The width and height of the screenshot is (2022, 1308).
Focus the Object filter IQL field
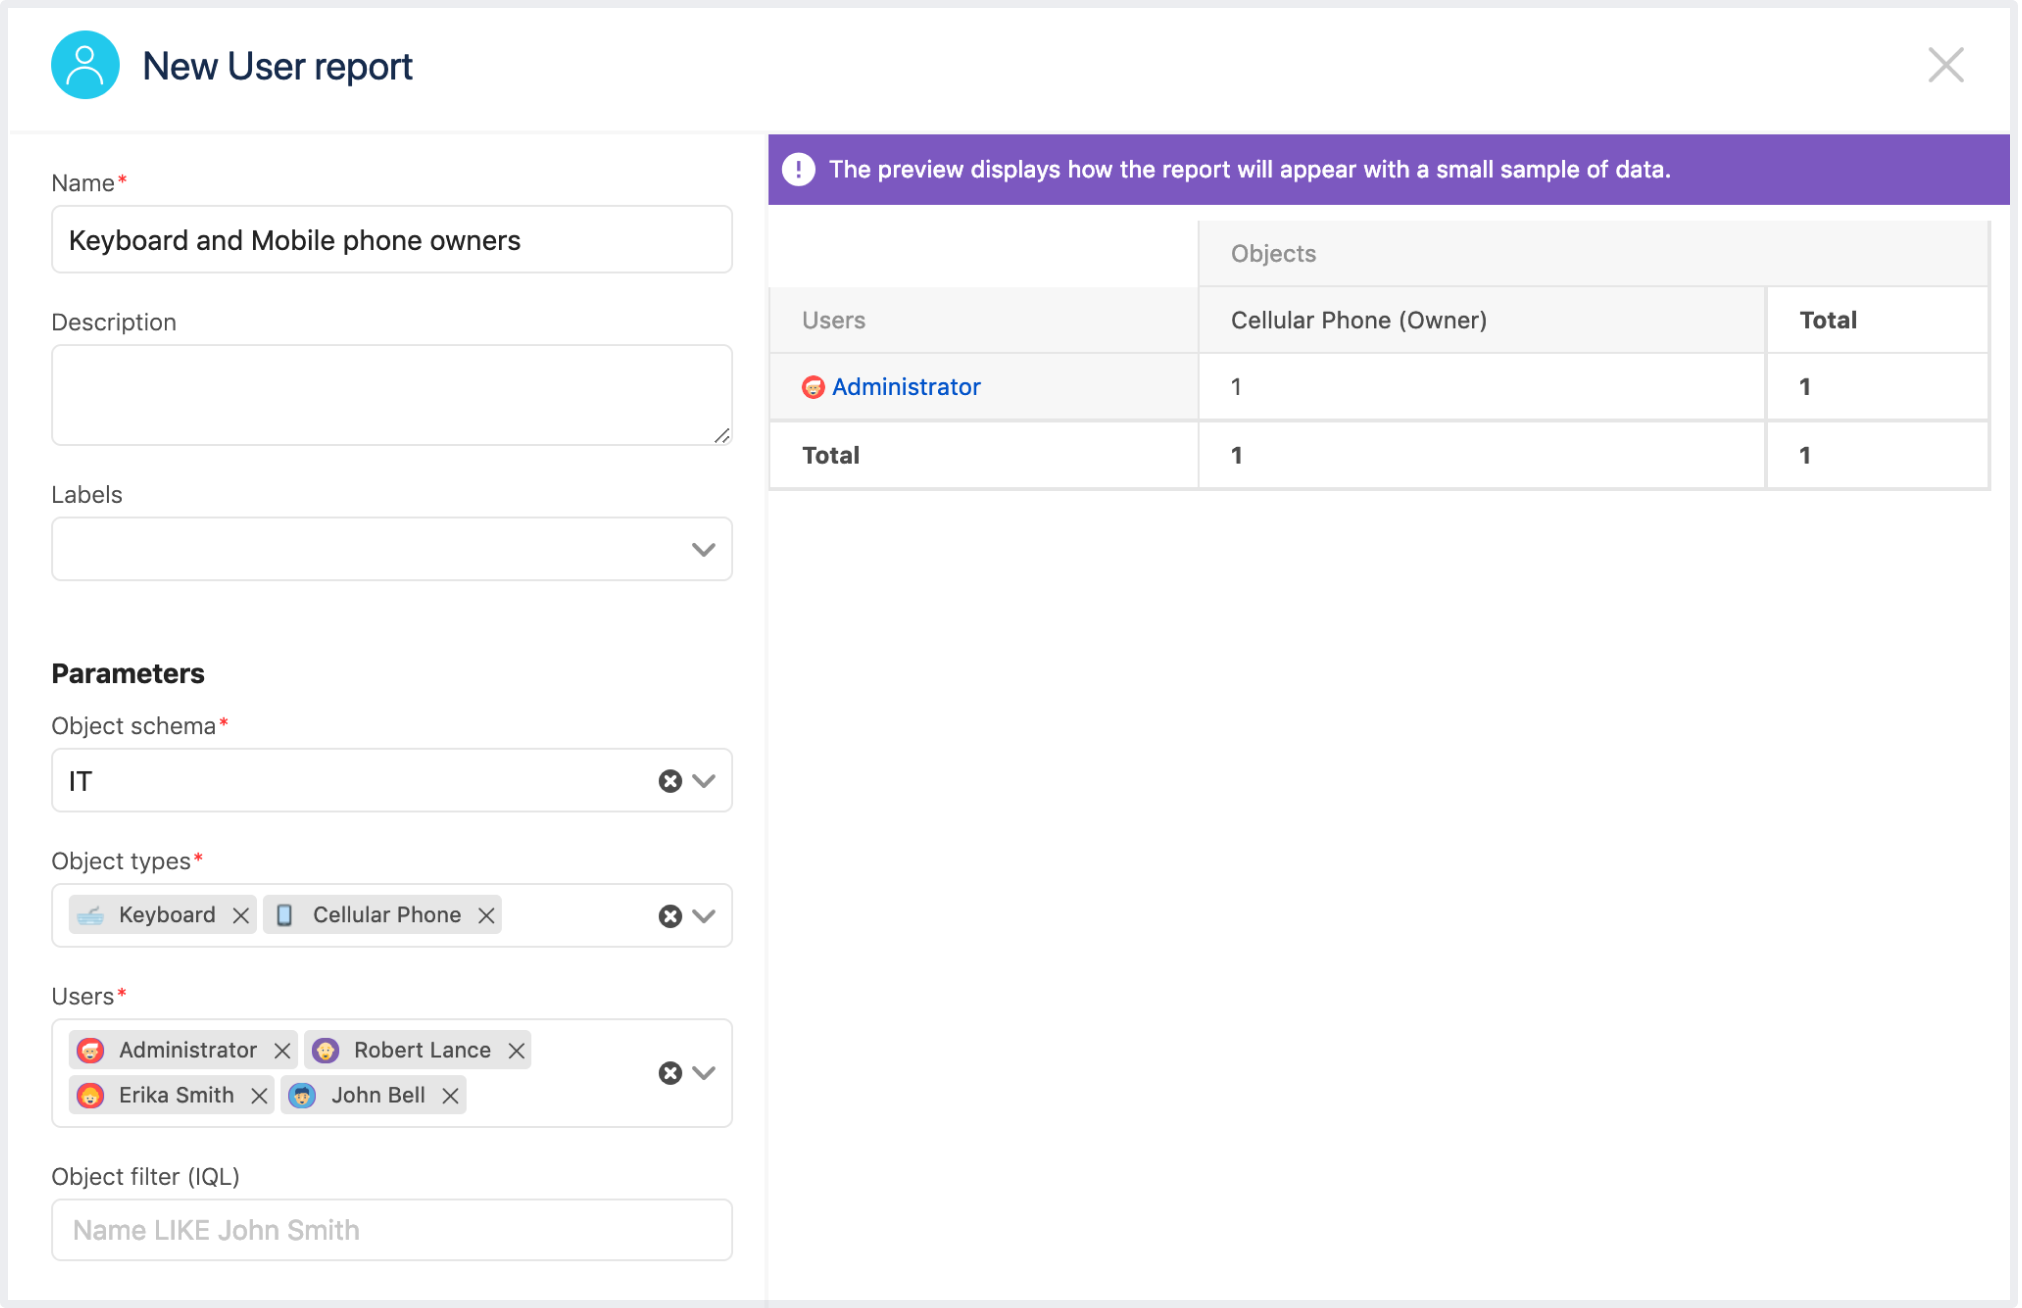[391, 1230]
